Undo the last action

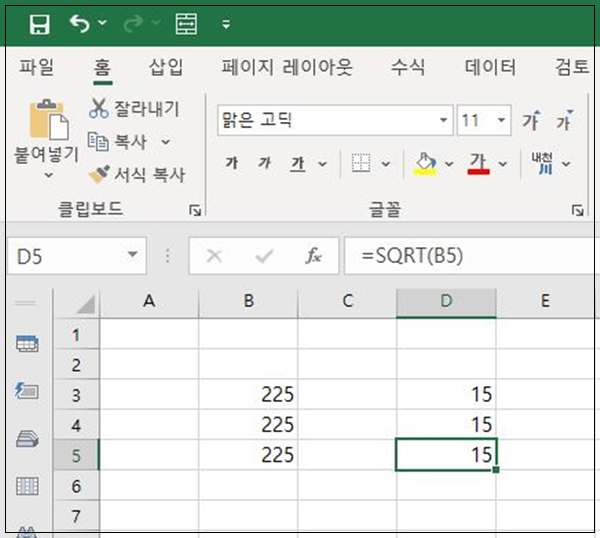click(79, 24)
